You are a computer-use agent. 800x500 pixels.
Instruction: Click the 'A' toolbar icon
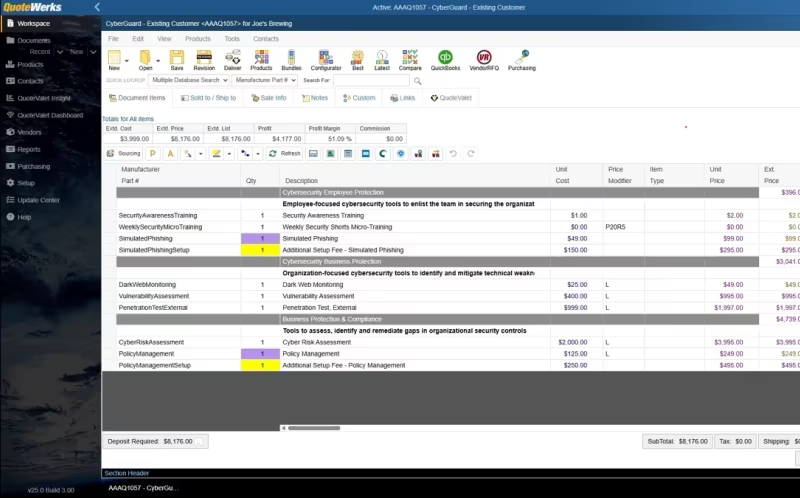point(170,154)
